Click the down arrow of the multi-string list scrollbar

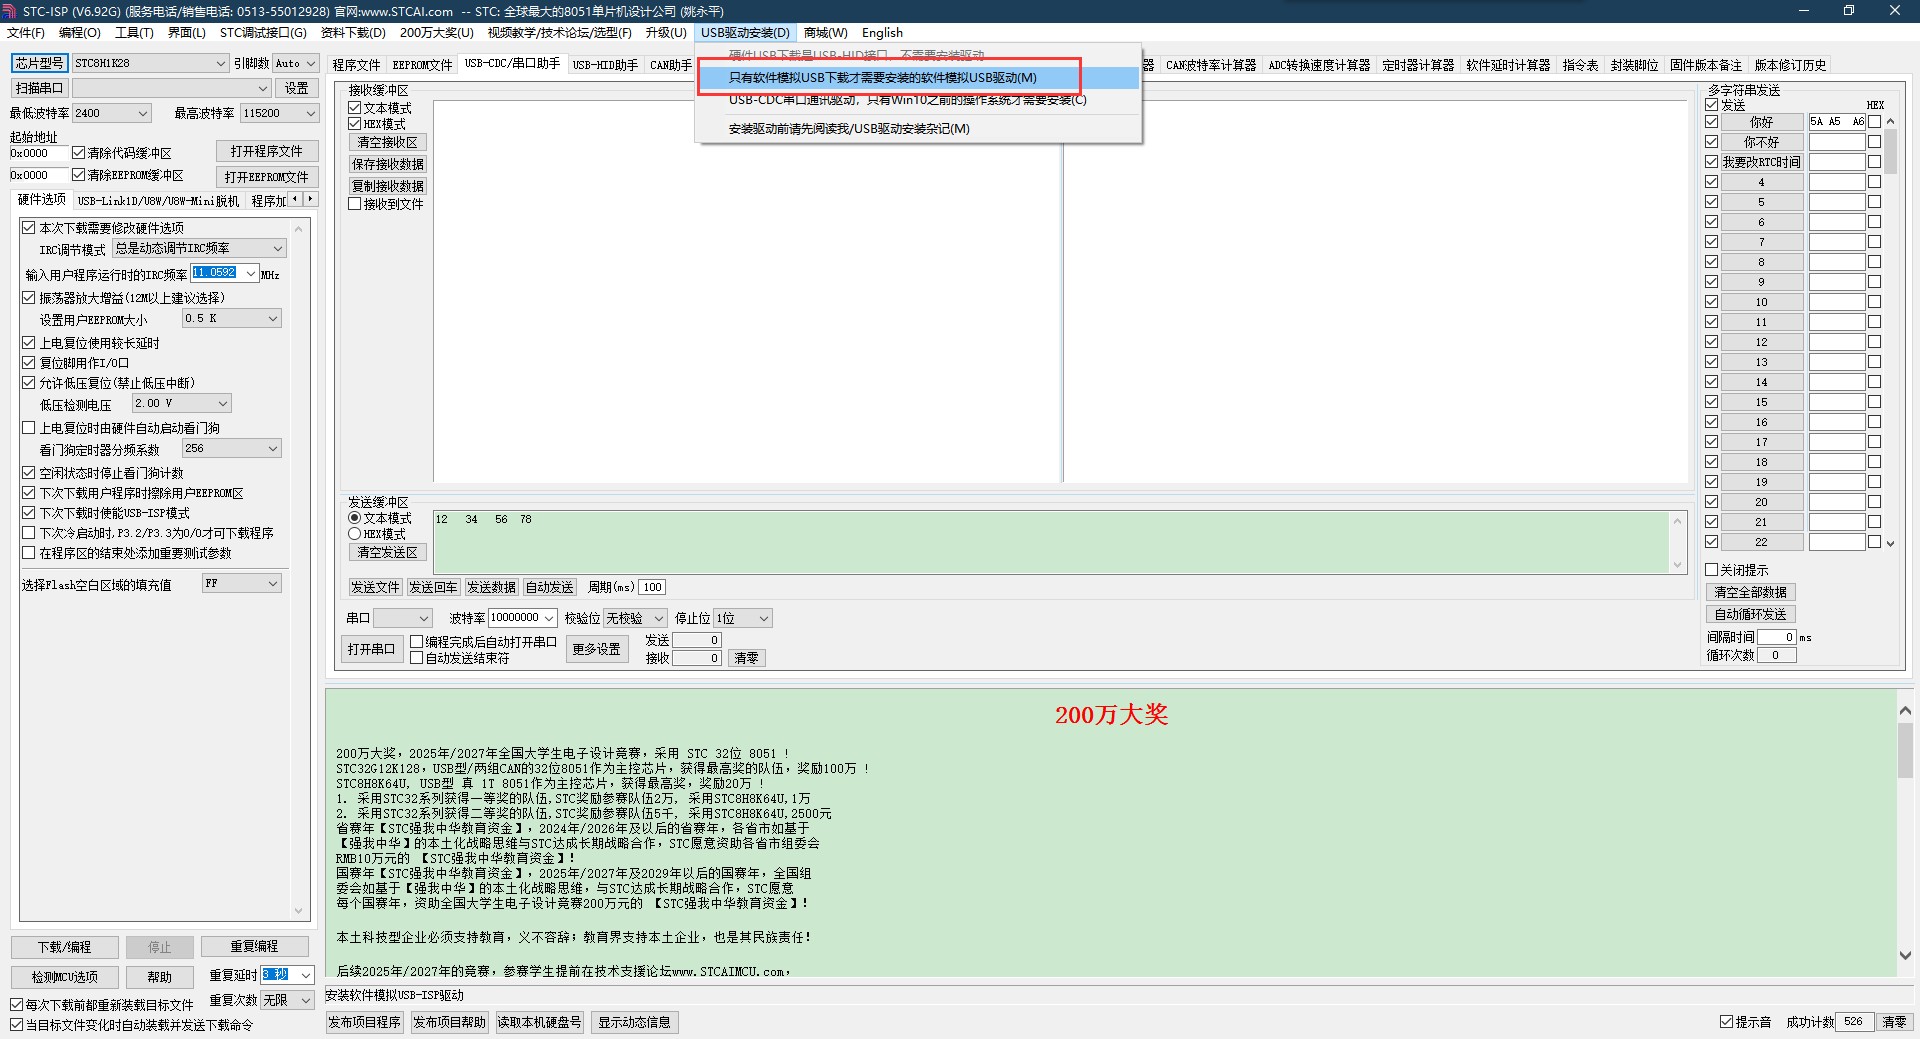coord(1890,543)
